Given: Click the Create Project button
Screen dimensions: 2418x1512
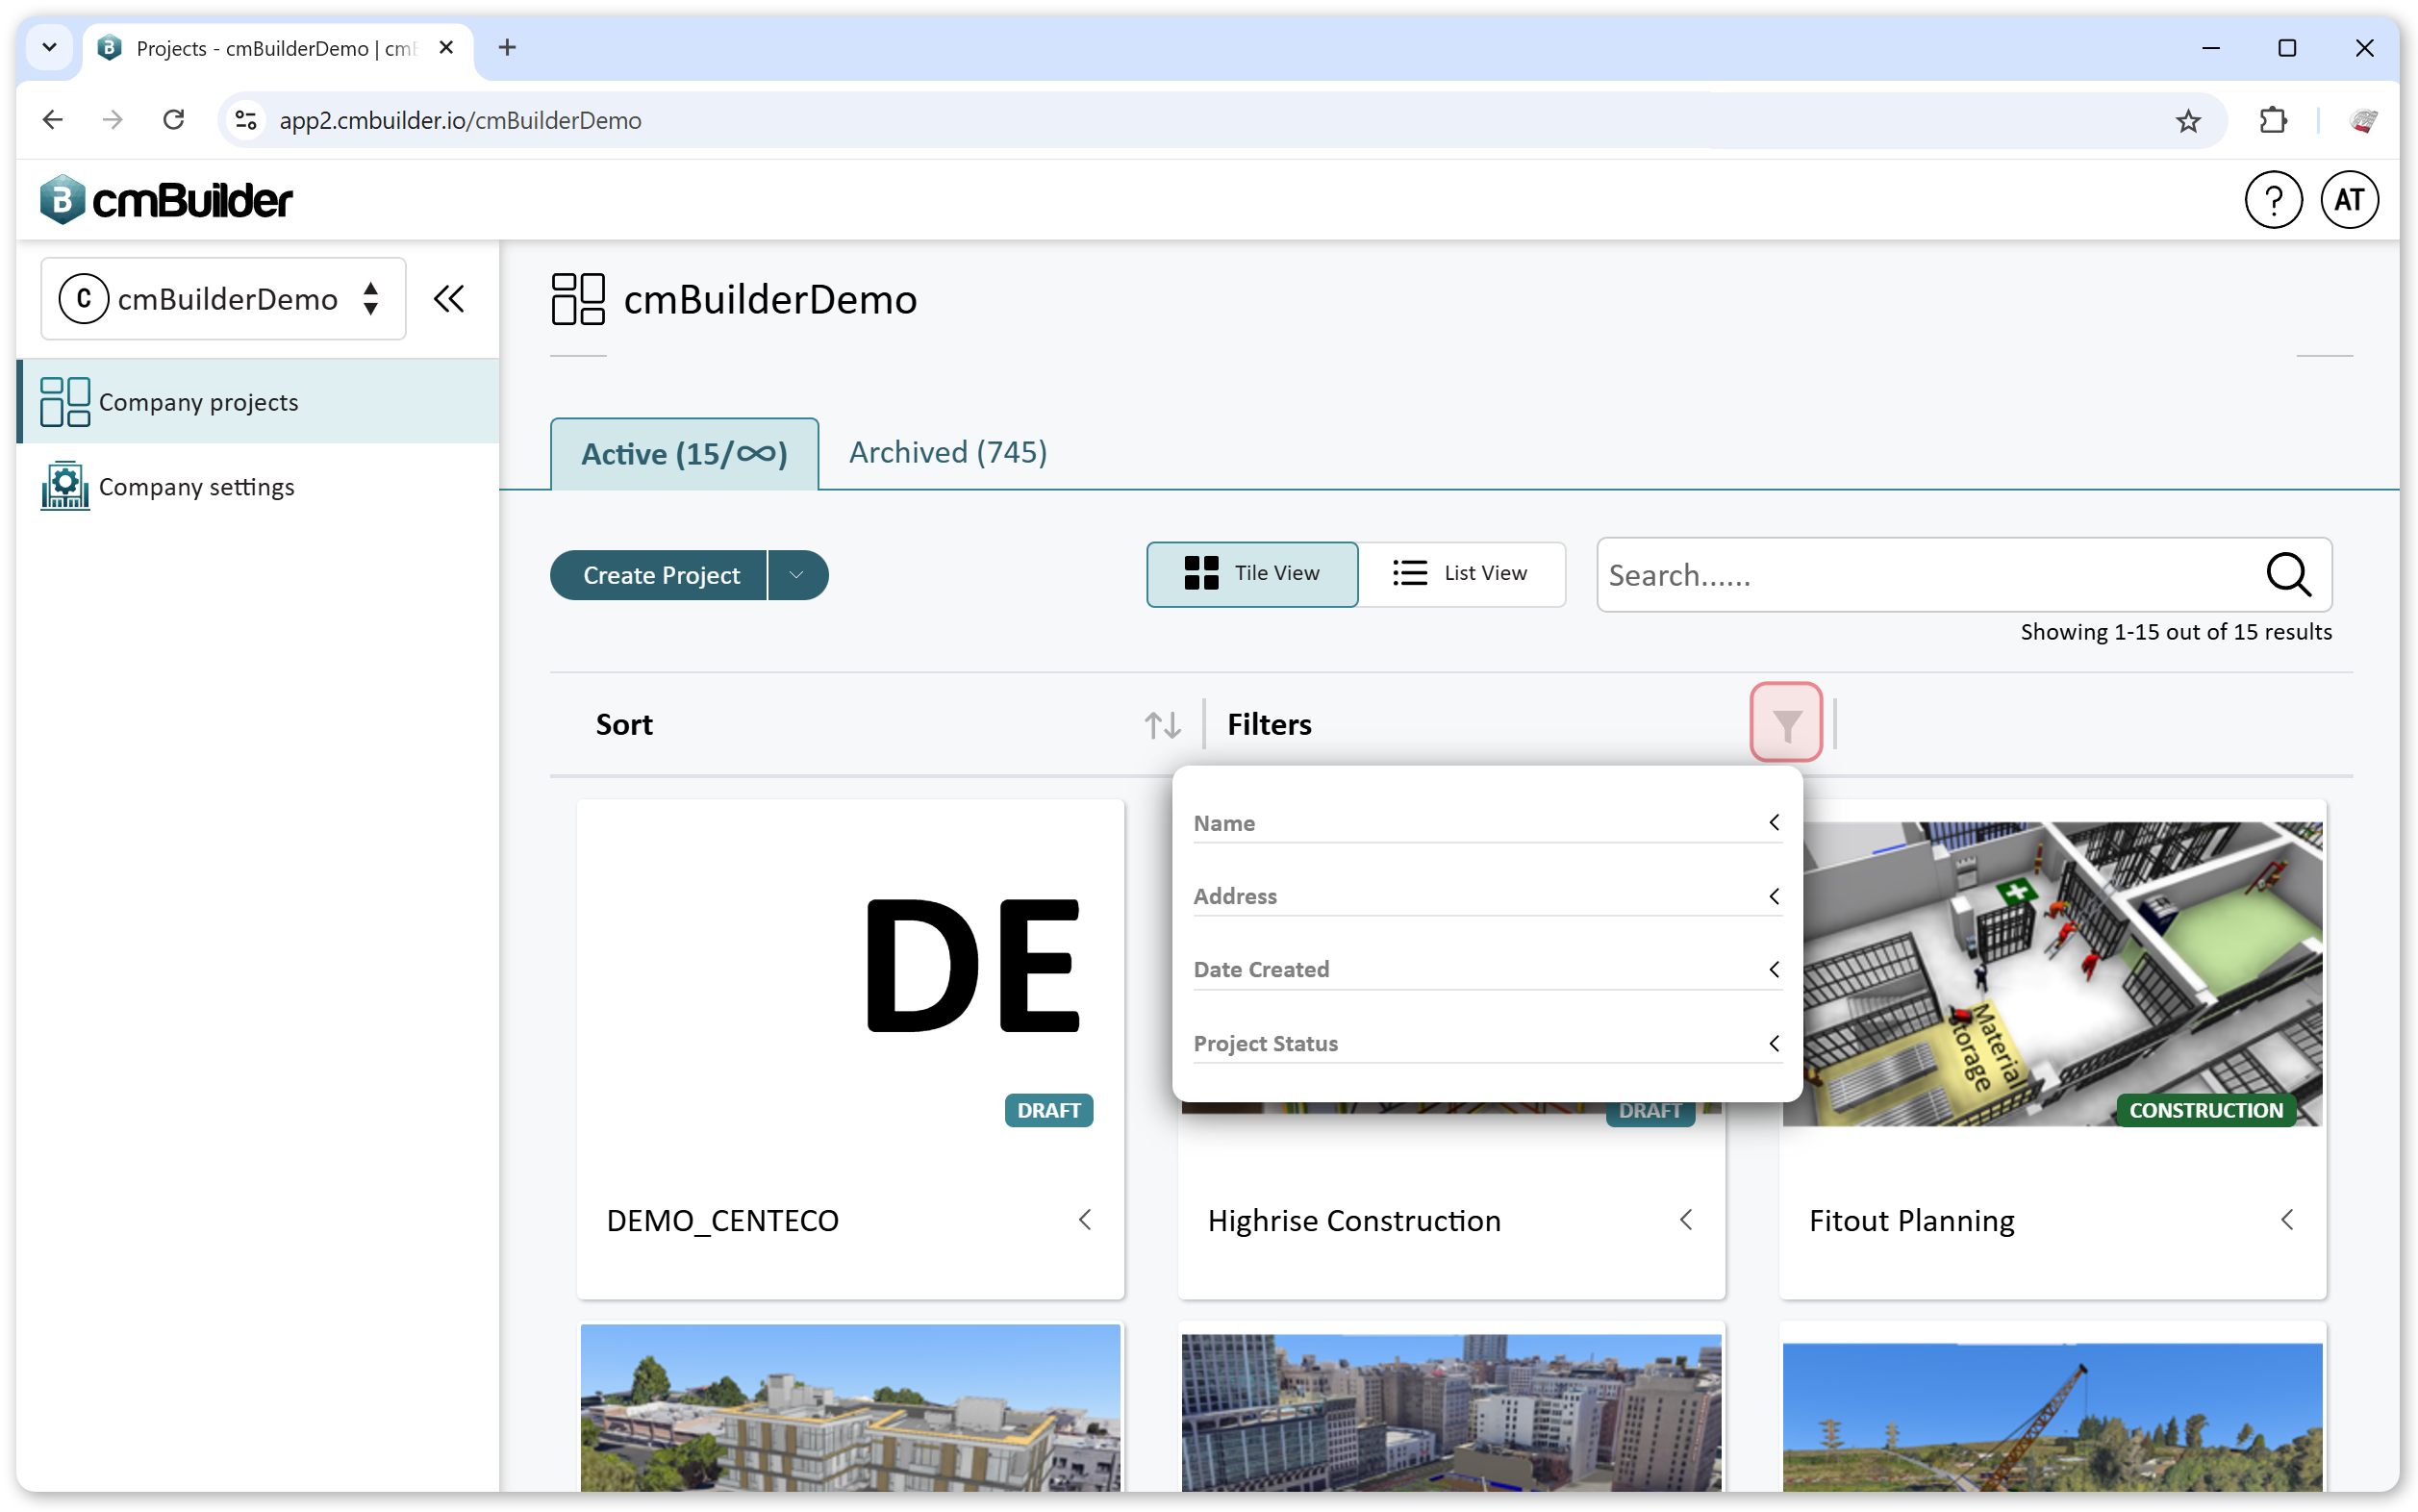Looking at the screenshot, I should tap(660, 575).
